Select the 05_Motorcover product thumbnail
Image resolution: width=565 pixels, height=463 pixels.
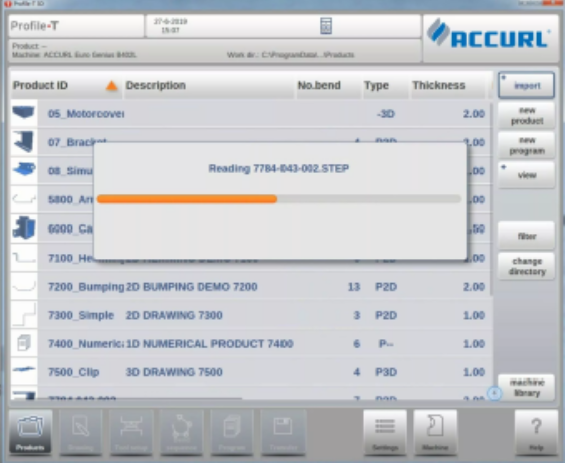point(24,113)
